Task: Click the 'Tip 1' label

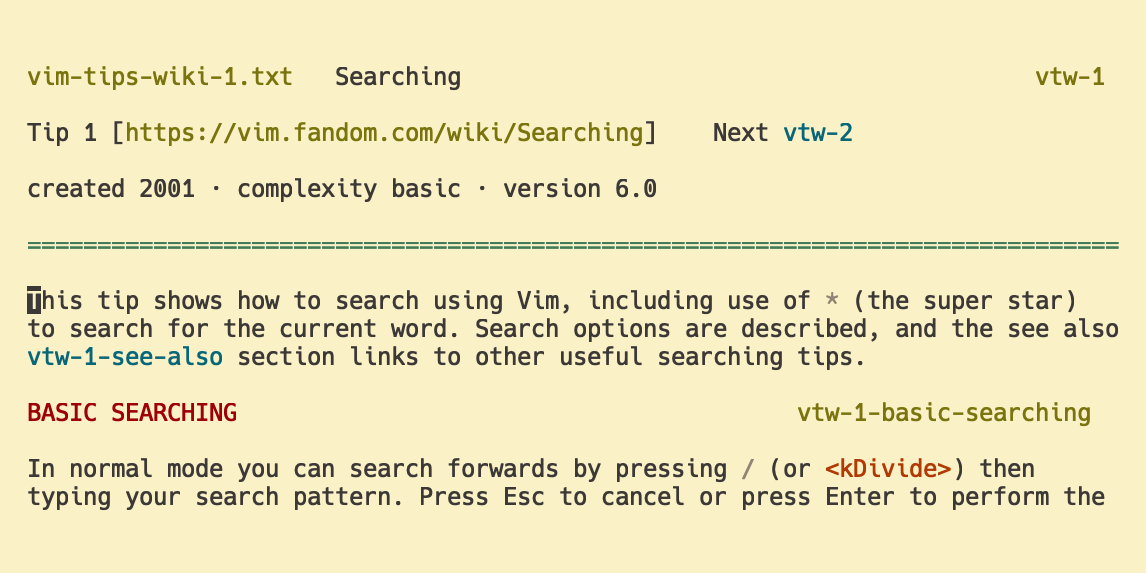Action: tap(62, 133)
